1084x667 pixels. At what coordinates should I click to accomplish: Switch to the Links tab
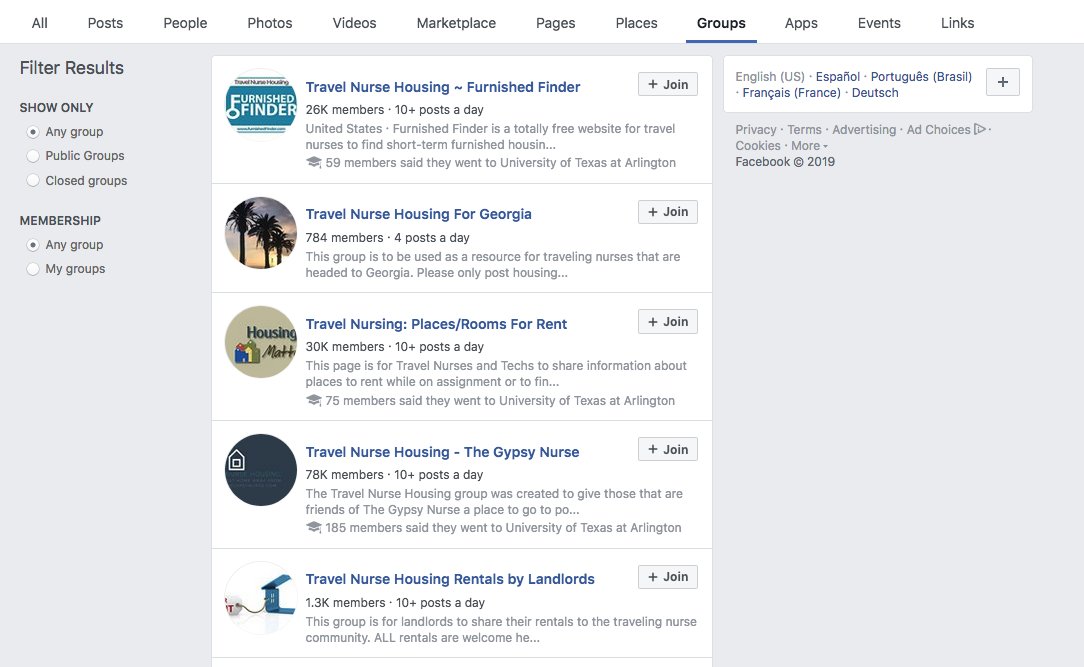pyautogui.click(x=957, y=23)
